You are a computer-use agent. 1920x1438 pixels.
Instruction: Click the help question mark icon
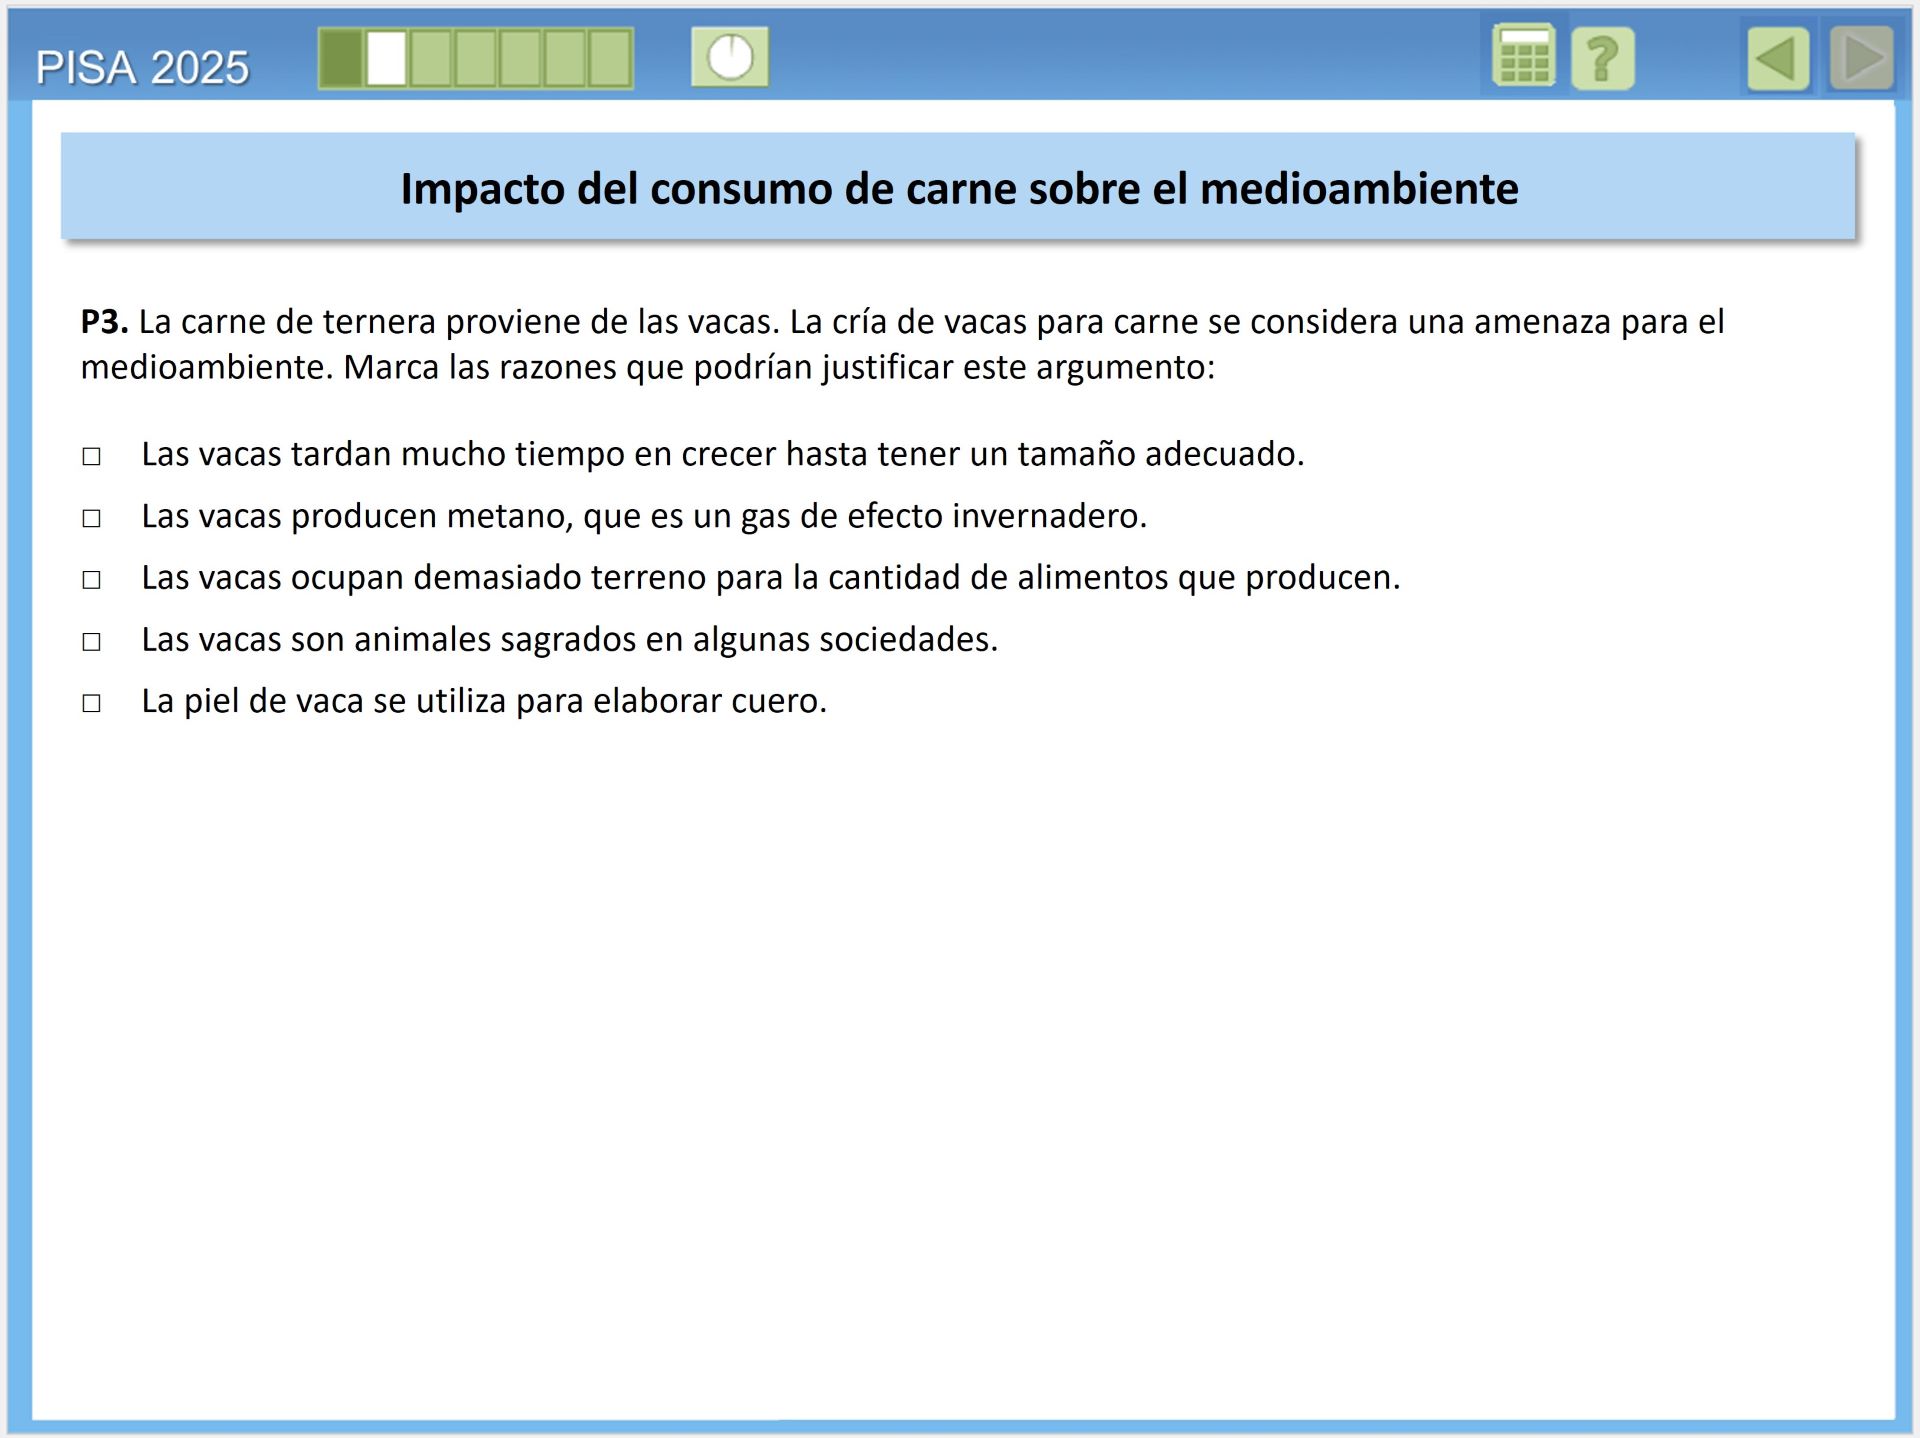coord(1602,59)
